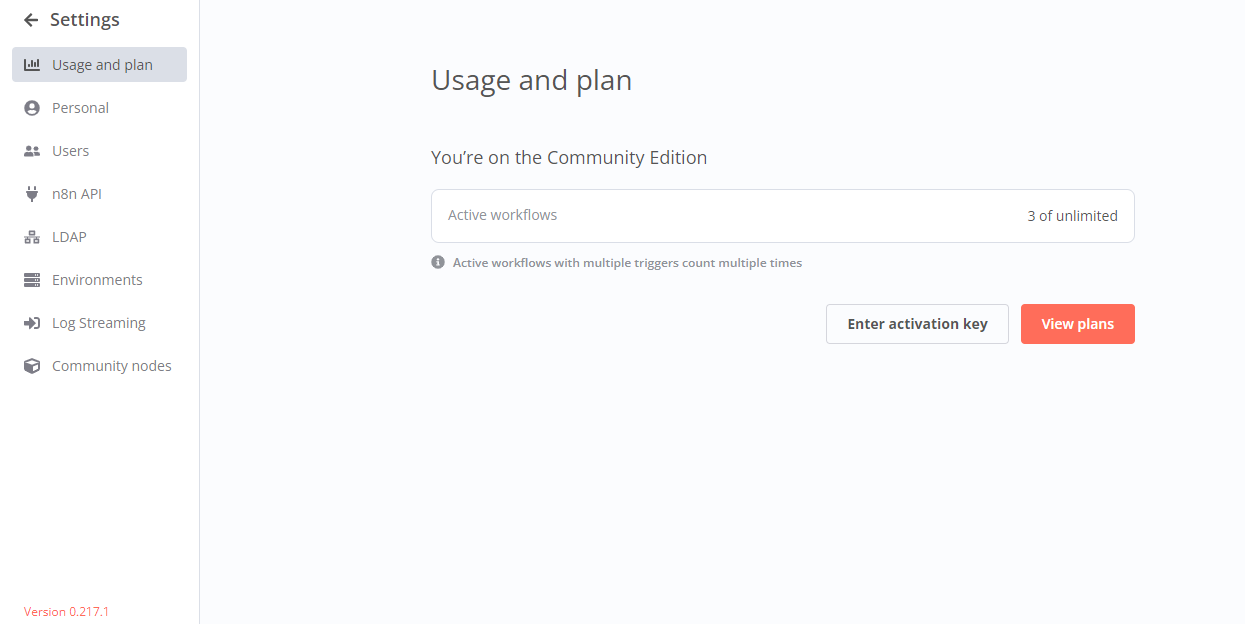Select the Community nodes menu label

click(x=112, y=366)
